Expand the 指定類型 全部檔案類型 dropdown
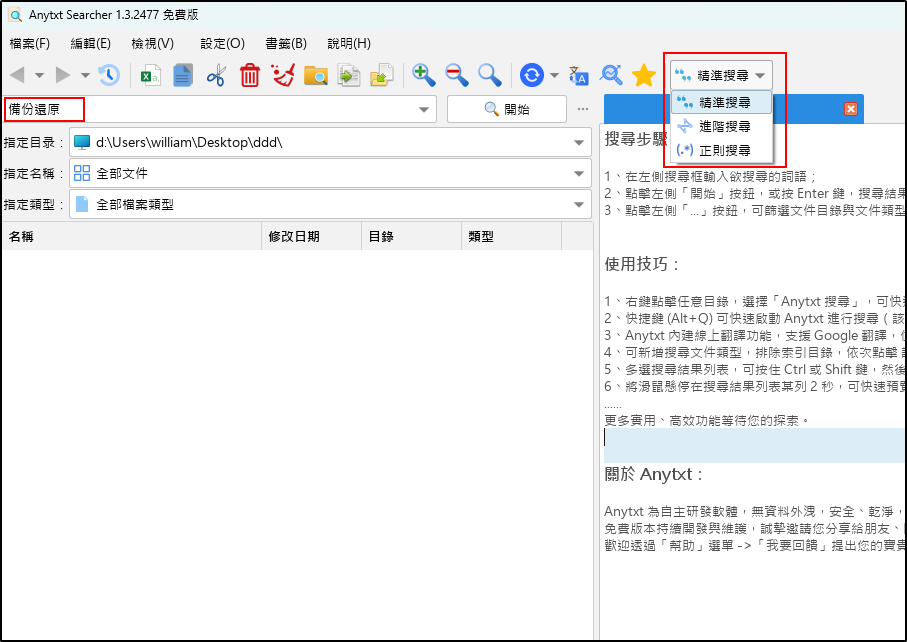This screenshot has height=642, width=907. click(578, 206)
